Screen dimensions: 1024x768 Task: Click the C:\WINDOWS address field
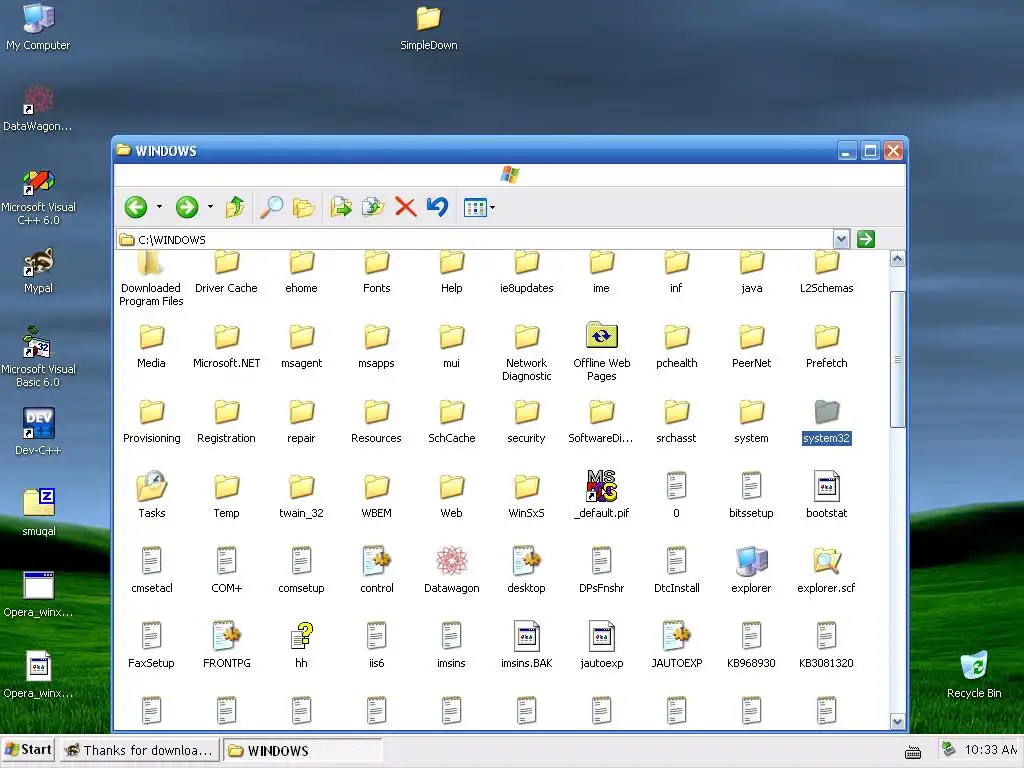pyautogui.click(x=475, y=240)
